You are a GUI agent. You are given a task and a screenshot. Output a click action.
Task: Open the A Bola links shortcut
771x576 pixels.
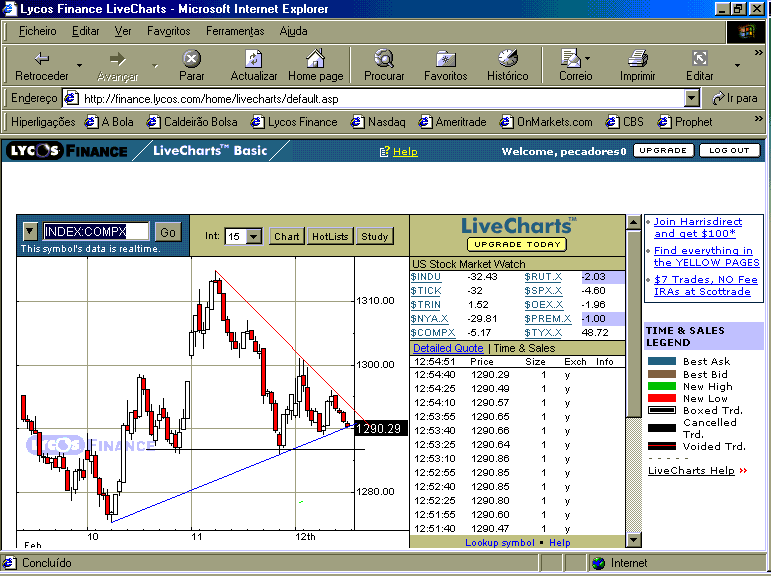point(109,121)
